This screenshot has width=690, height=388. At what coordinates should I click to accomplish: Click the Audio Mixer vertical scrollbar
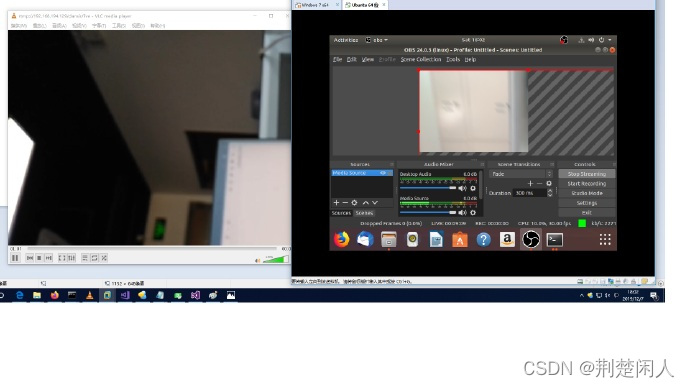(x=481, y=185)
